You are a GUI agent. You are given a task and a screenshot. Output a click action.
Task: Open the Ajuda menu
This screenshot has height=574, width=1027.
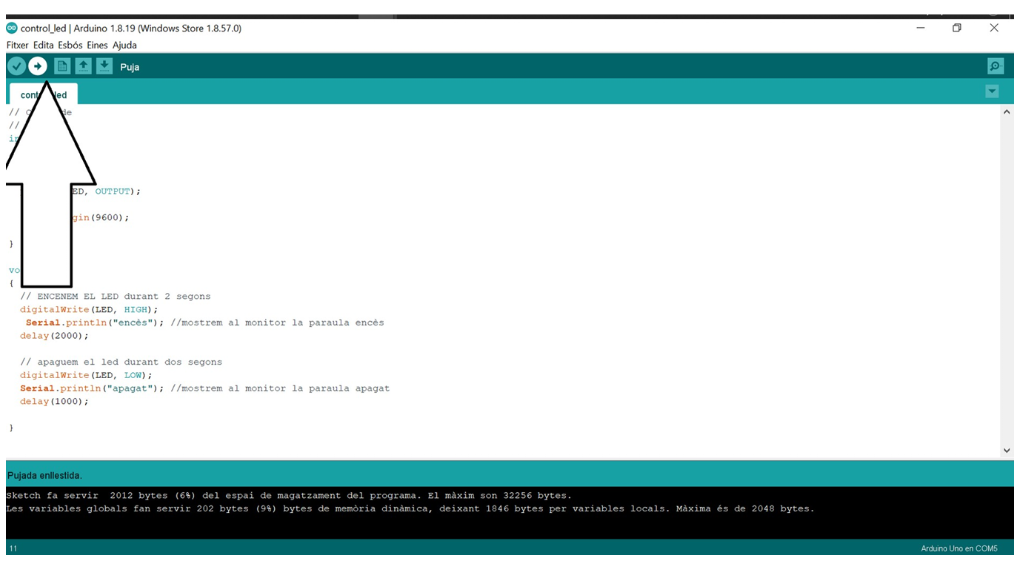tap(125, 45)
